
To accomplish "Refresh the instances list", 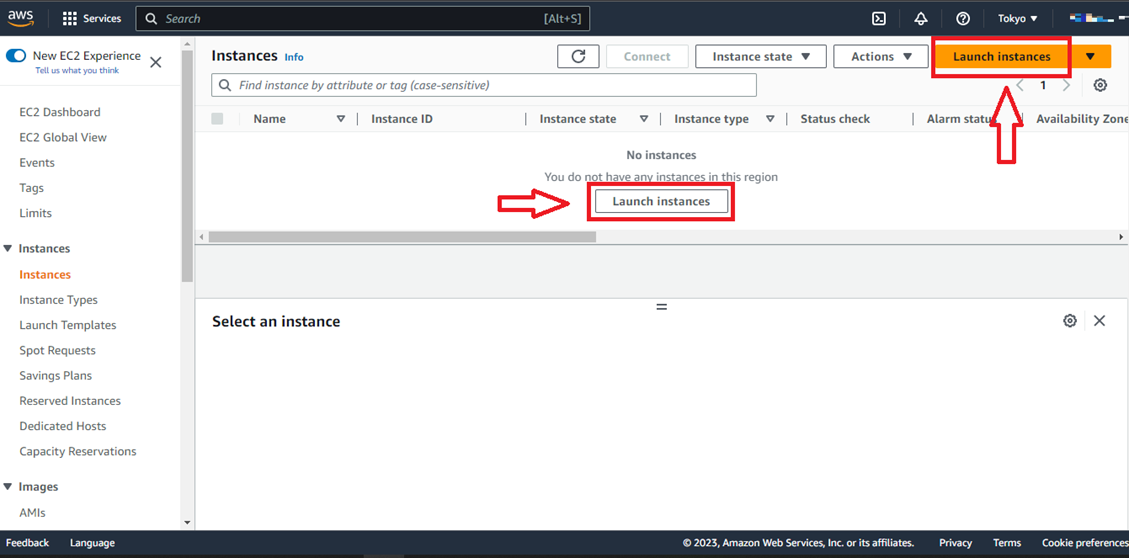I will click(x=578, y=56).
